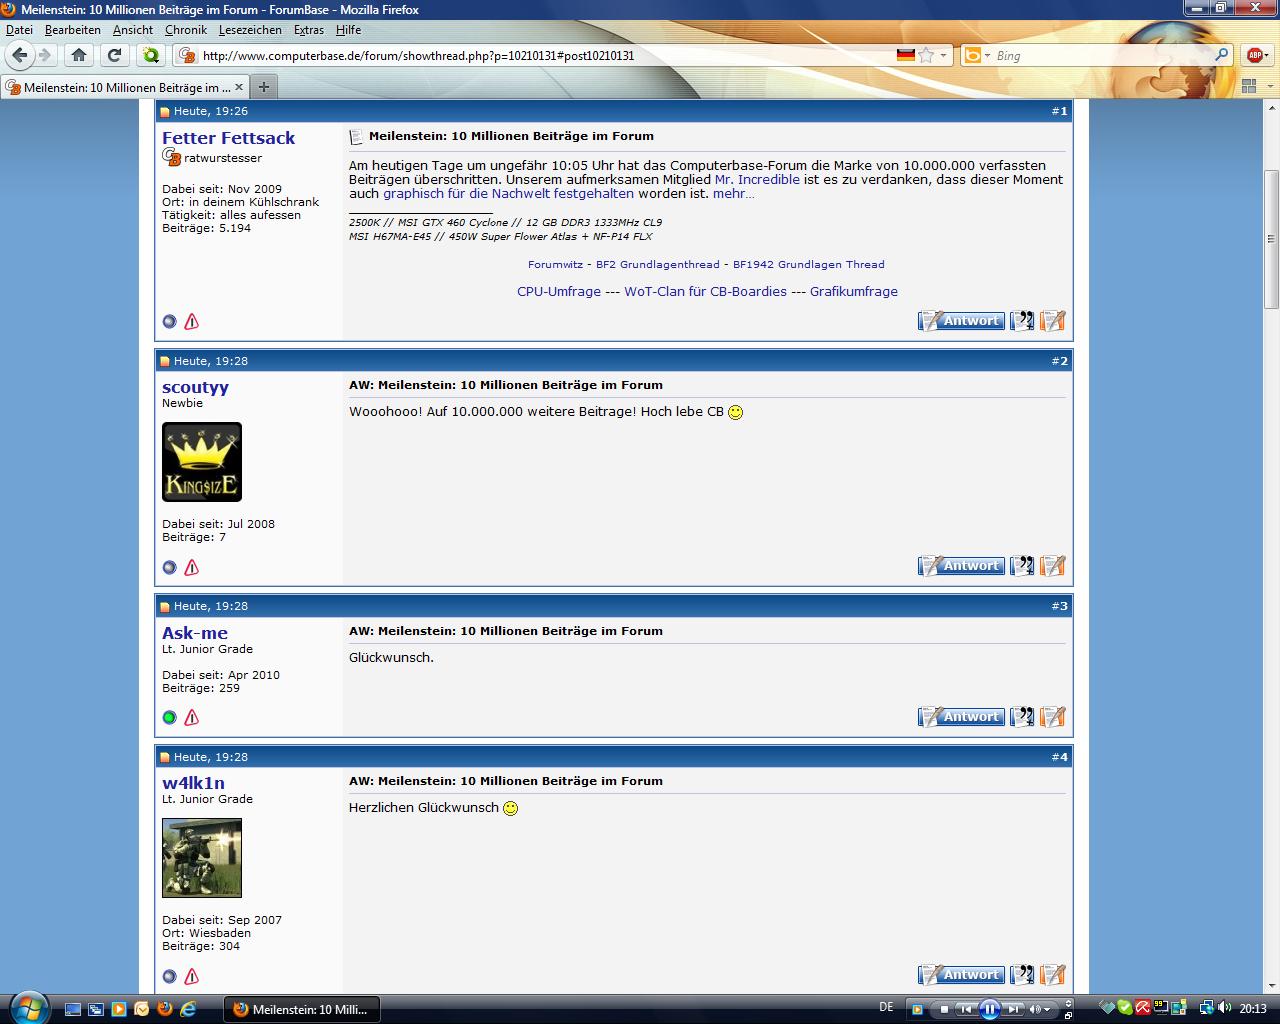Image resolution: width=1280 pixels, height=1024 pixels.
Task: Open scoutyy's user profile link
Action: pyautogui.click(x=195, y=387)
